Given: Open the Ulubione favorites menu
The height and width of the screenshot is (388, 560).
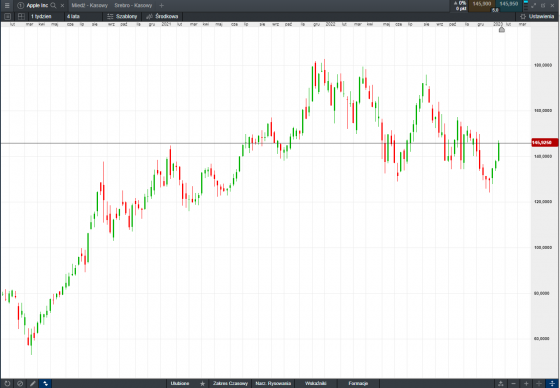Looking at the screenshot, I should coord(180,383).
